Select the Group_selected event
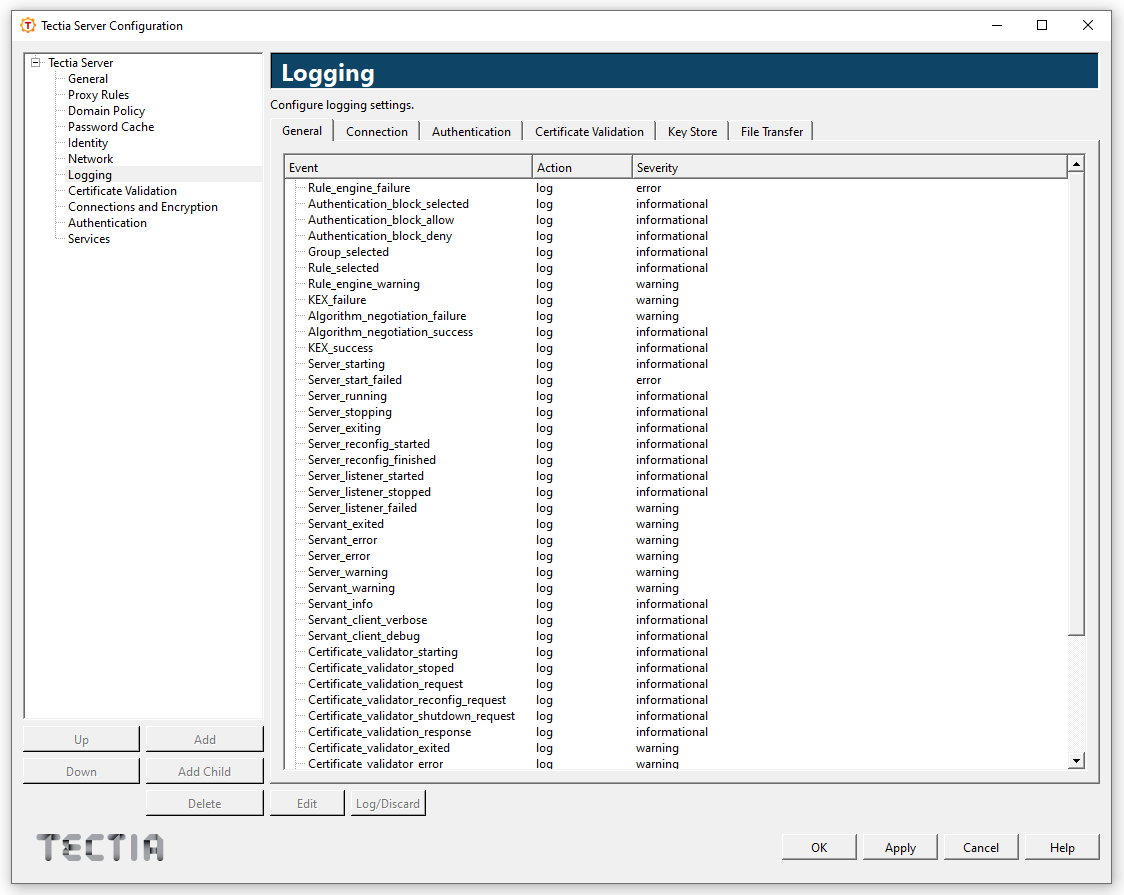 point(348,252)
